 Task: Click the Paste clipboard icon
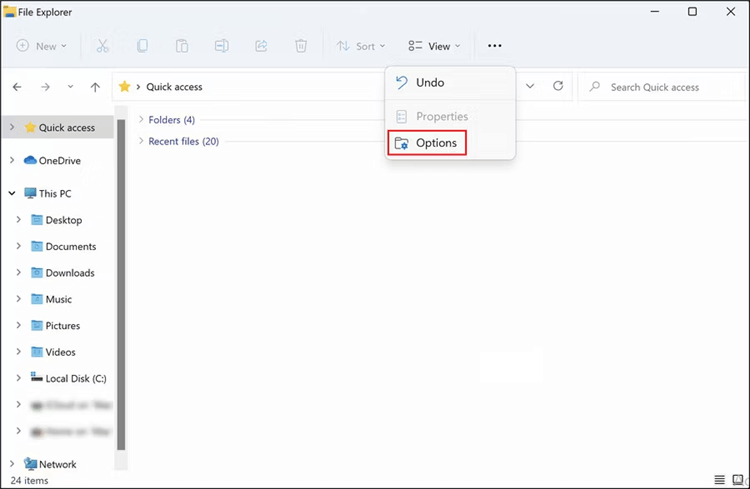[x=182, y=46]
